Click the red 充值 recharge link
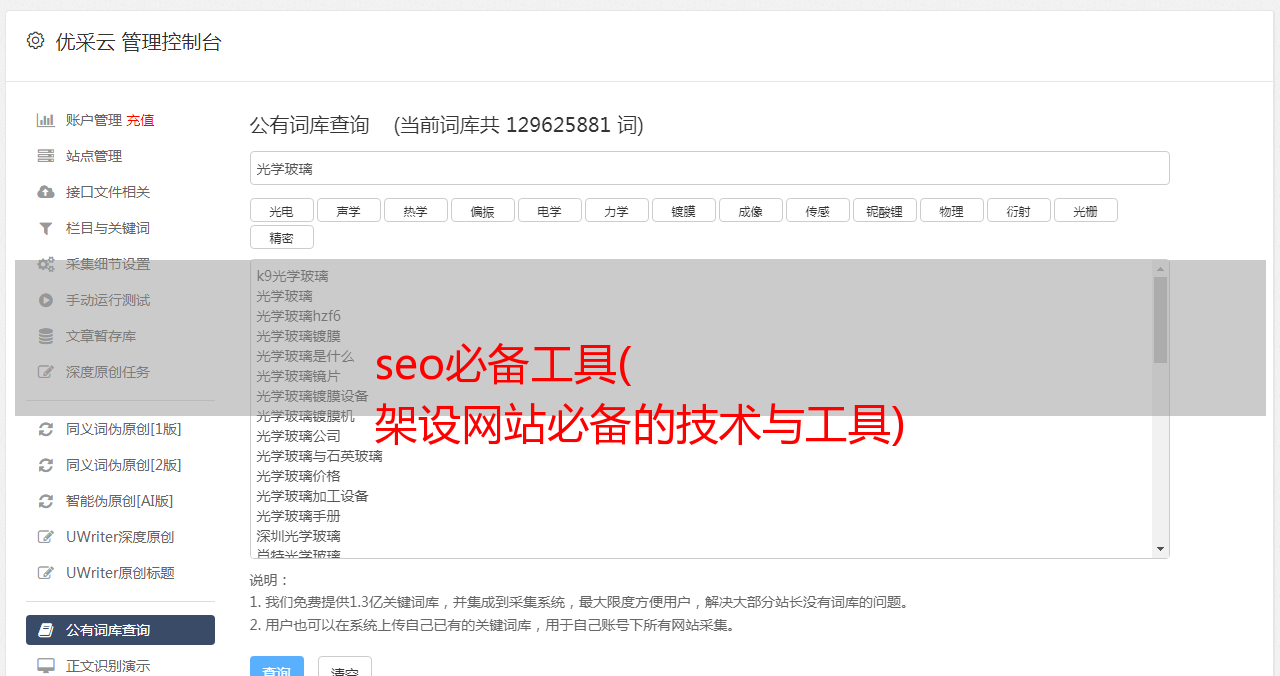1280x676 pixels. click(x=140, y=120)
